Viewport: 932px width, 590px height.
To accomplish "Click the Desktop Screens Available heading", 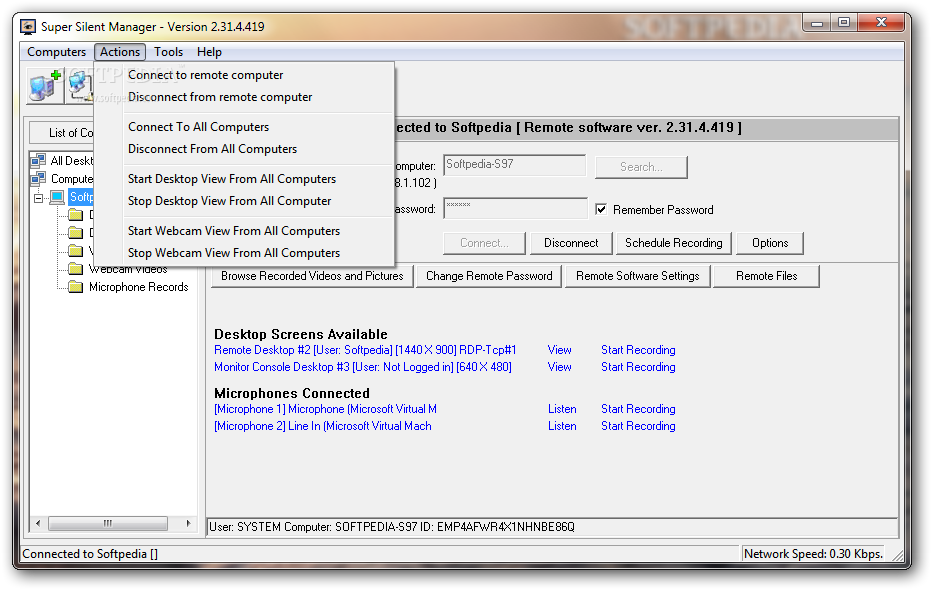I will [301, 334].
